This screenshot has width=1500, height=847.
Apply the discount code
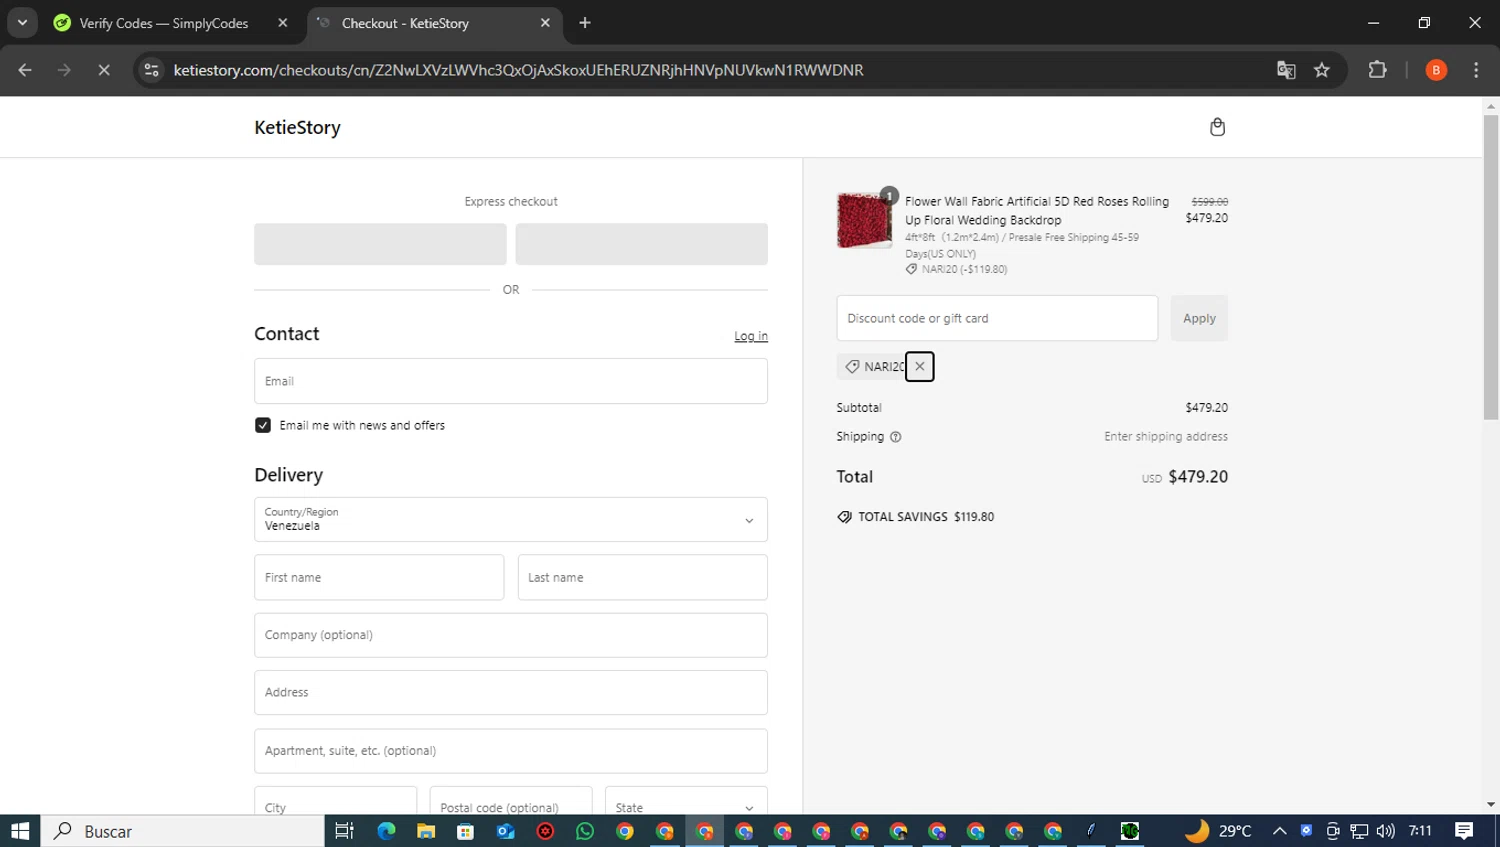[1199, 318]
